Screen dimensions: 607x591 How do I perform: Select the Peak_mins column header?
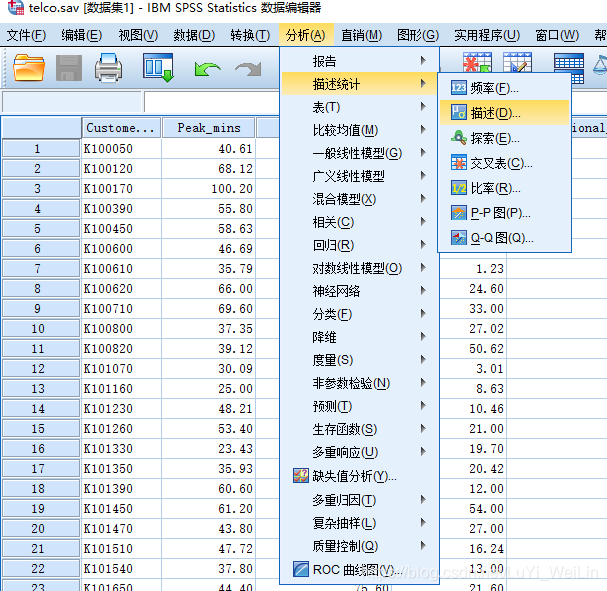click(x=209, y=127)
